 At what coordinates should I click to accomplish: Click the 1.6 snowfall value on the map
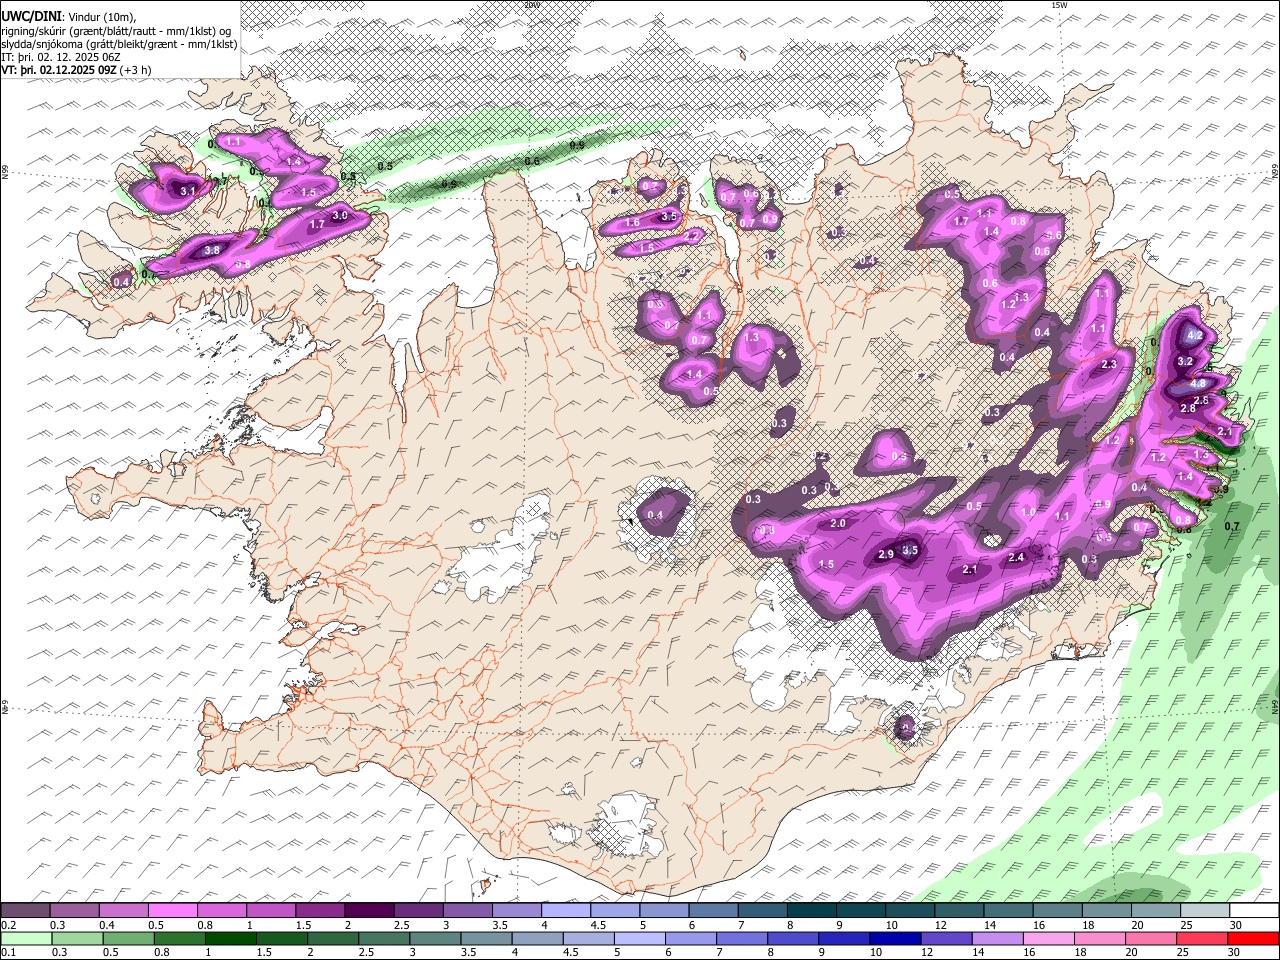click(x=632, y=223)
